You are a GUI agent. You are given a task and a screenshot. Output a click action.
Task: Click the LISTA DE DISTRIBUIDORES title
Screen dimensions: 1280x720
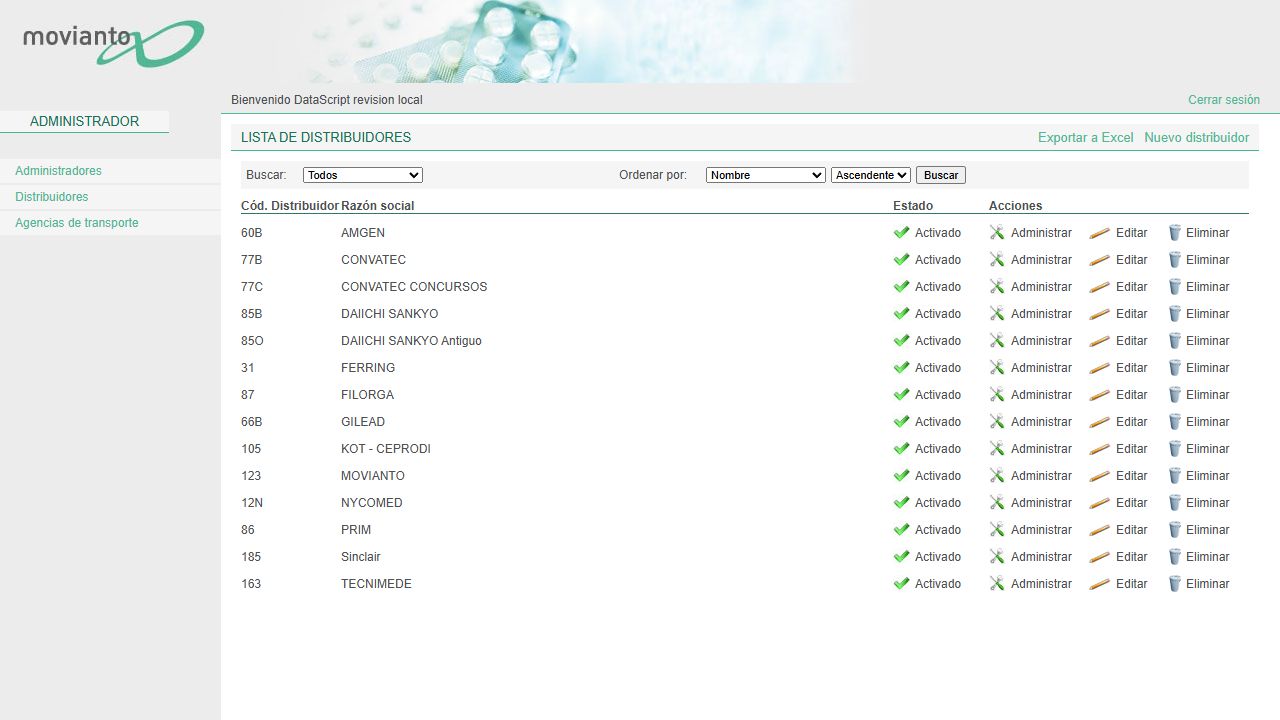tap(326, 138)
